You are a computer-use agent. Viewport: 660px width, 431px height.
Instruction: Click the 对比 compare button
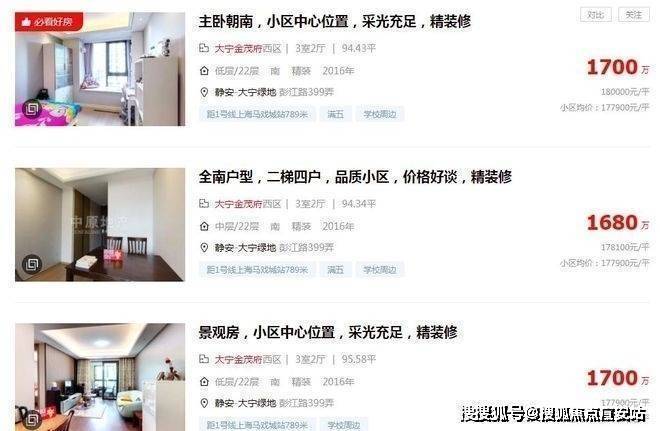[x=596, y=15]
